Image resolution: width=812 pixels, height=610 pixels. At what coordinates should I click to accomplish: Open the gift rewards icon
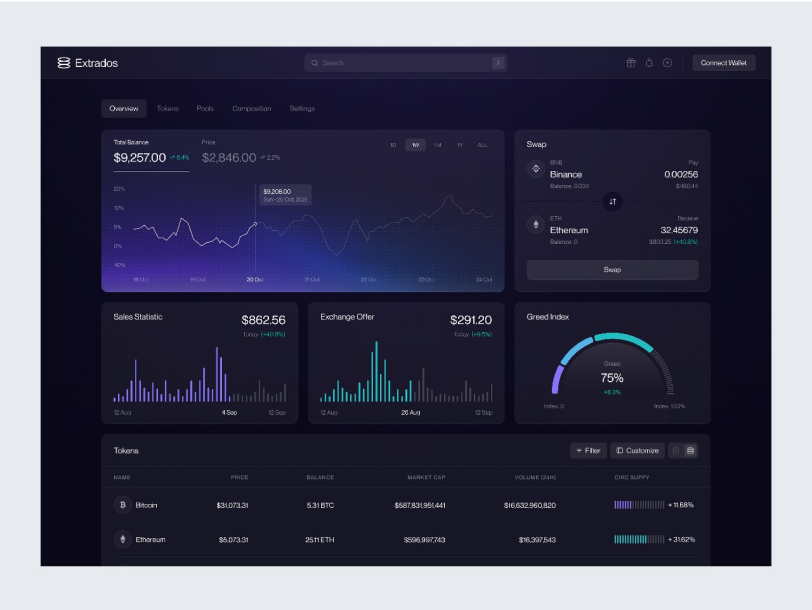point(632,62)
